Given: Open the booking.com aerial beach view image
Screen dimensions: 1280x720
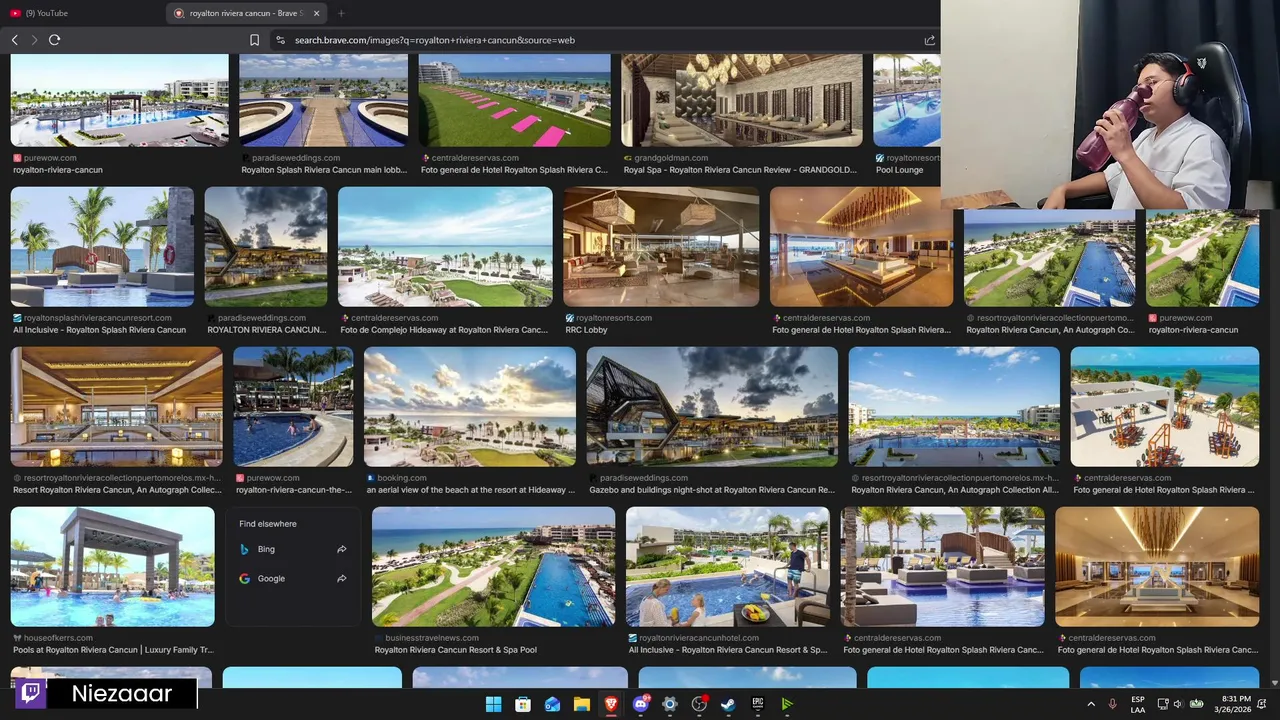Looking at the screenshot, I should pyautogui.click(x=470, y=407).
